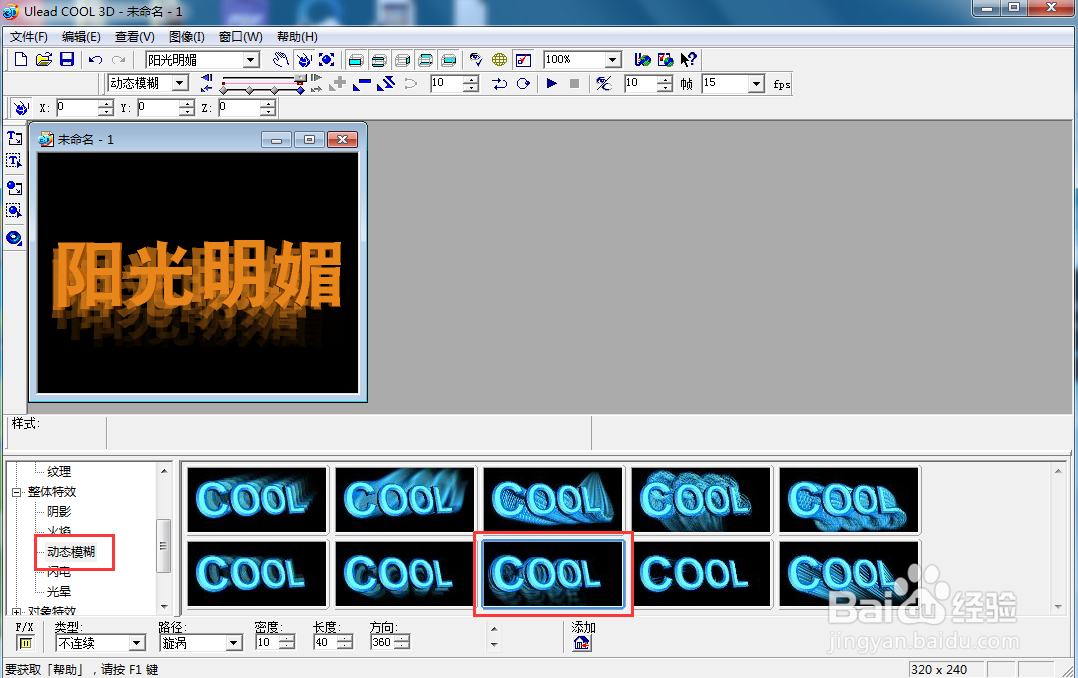
Task: Open the 类型 不连续 dropdown
Action: [x=137, y=643]
